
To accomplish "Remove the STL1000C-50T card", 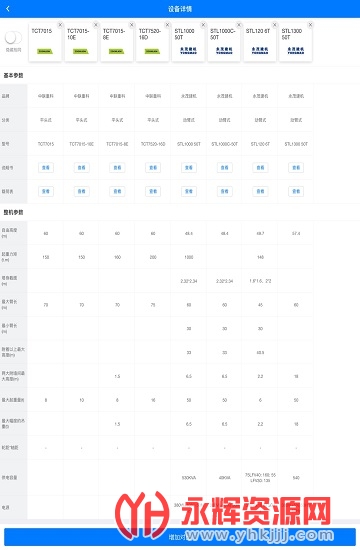I will (239, 25).
